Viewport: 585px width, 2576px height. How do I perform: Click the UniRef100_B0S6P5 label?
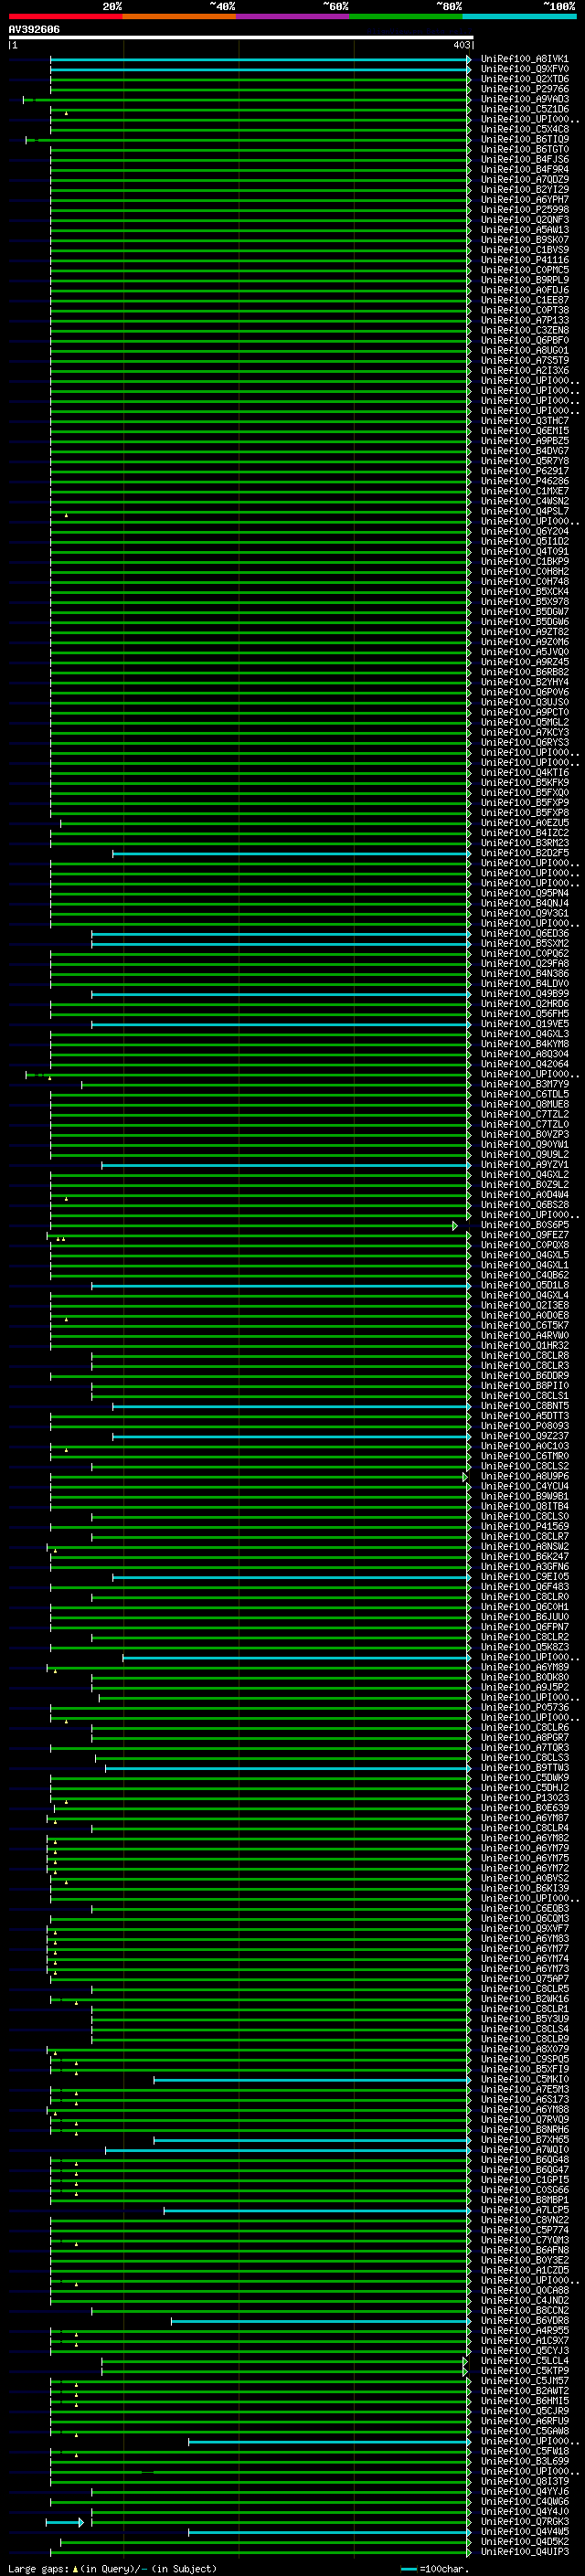(x=524, y=1225)
